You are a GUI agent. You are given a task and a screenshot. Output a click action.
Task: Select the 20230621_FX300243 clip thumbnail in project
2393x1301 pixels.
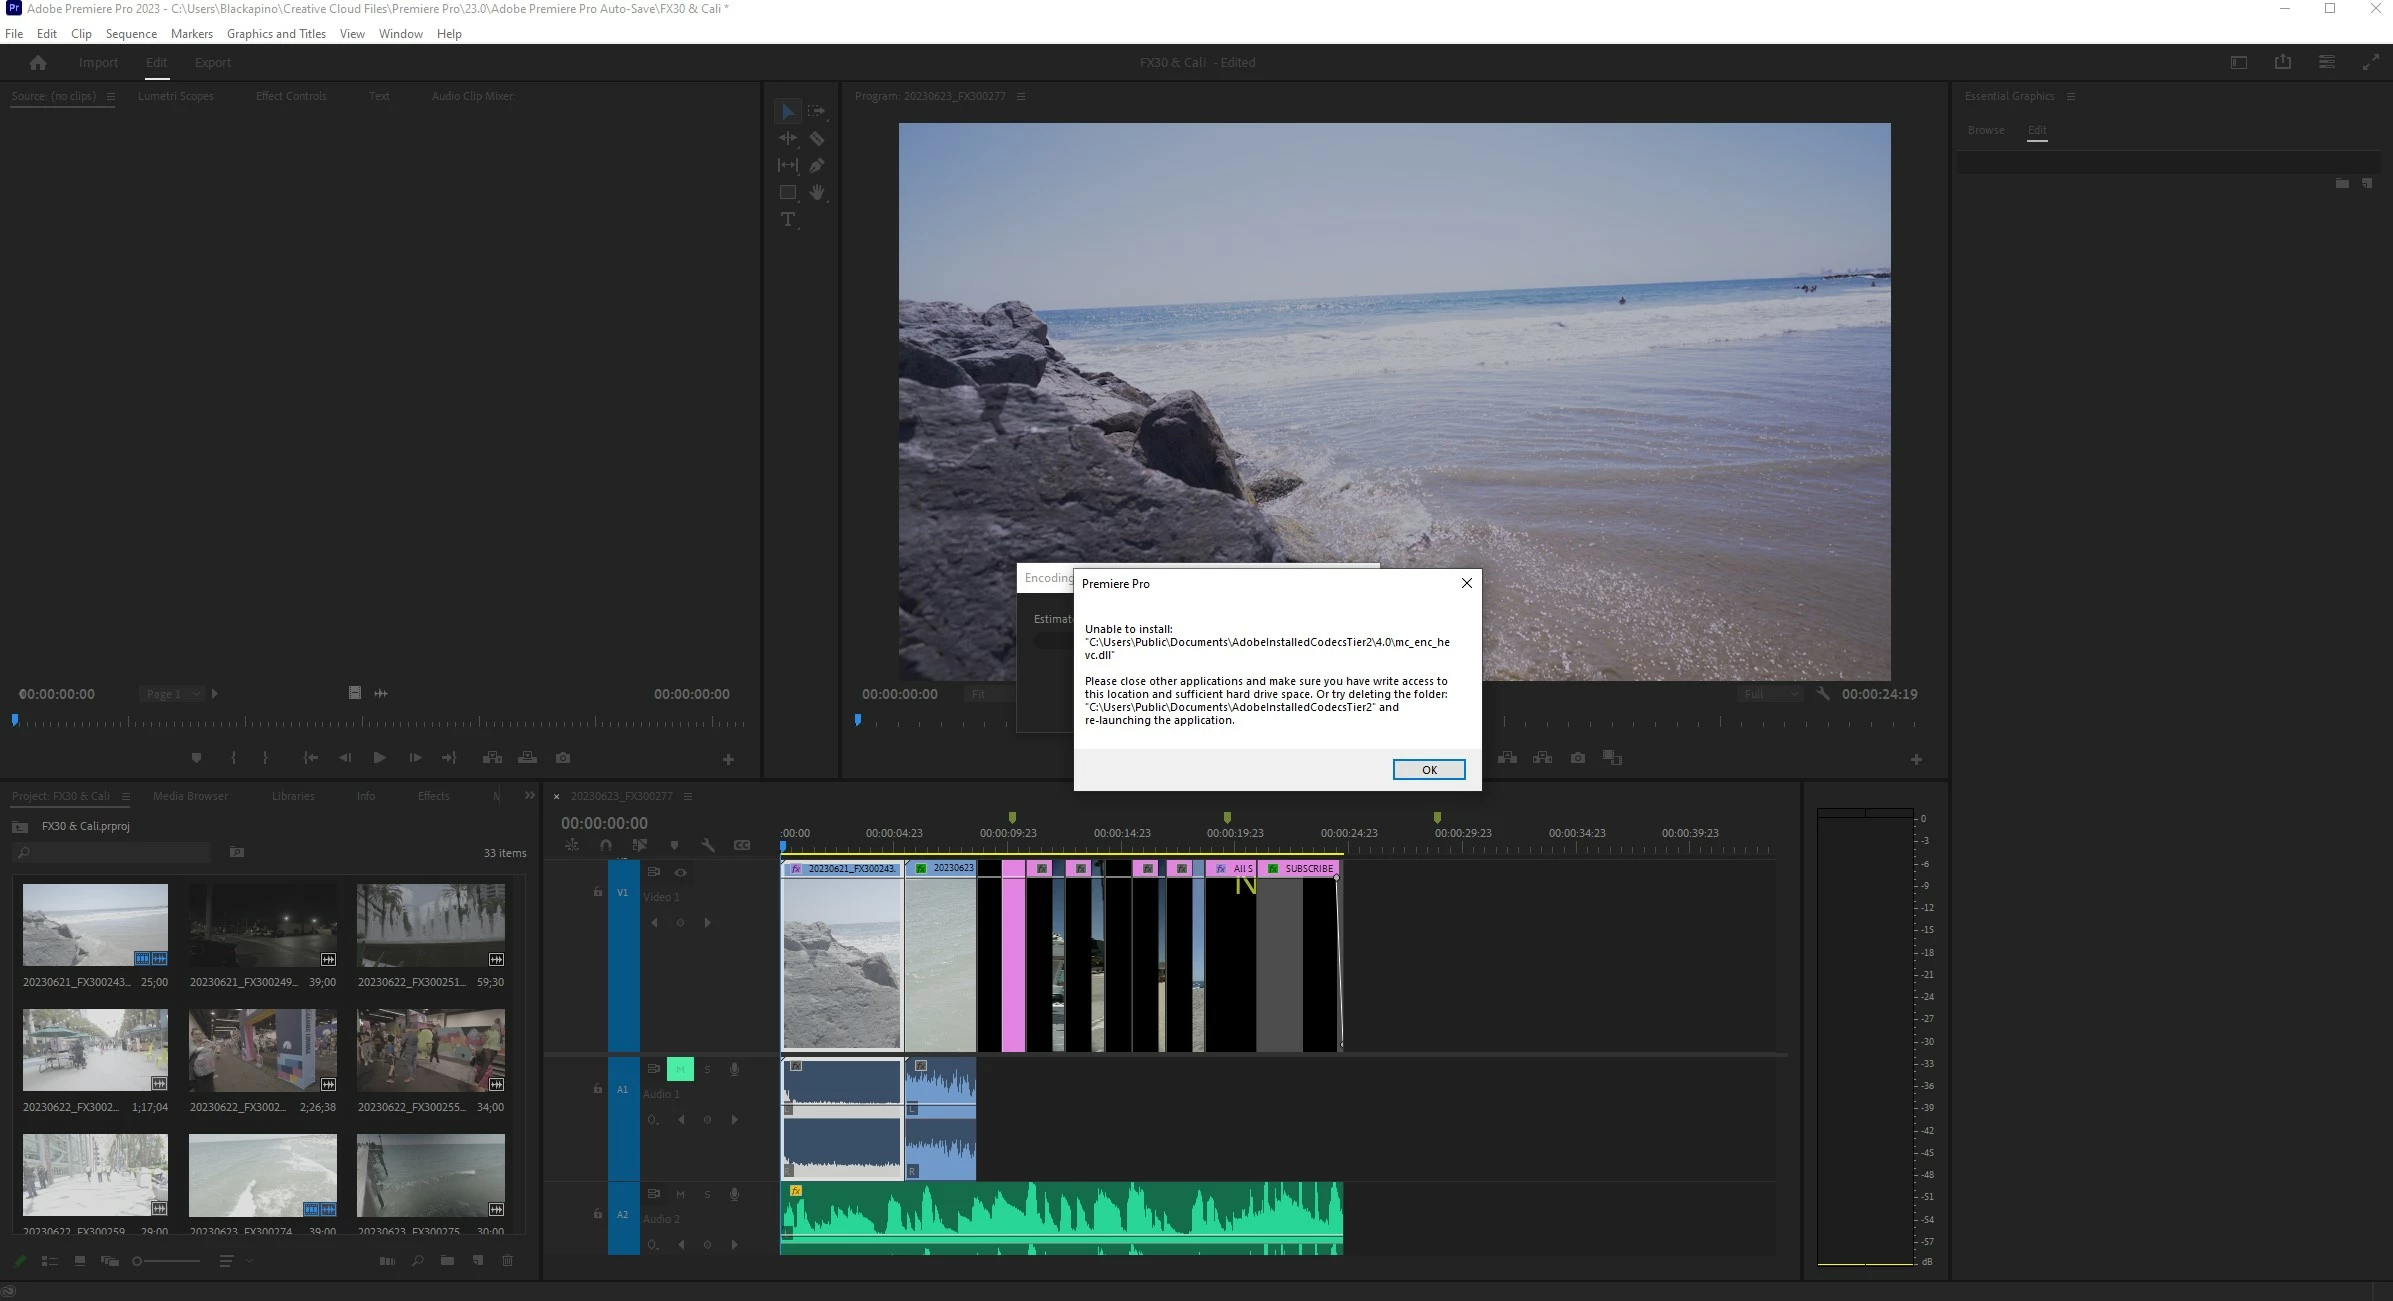pyautogui.click(x=95, y=923)
